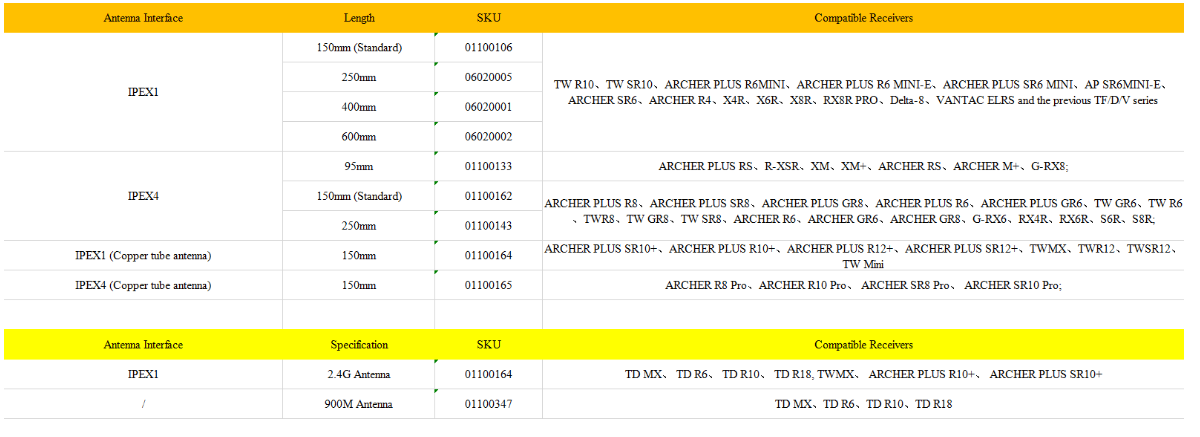Click SKU 06020005
Image resolution: width=1200 pixels, height=437 pixels.
click(x=489, y=77)
